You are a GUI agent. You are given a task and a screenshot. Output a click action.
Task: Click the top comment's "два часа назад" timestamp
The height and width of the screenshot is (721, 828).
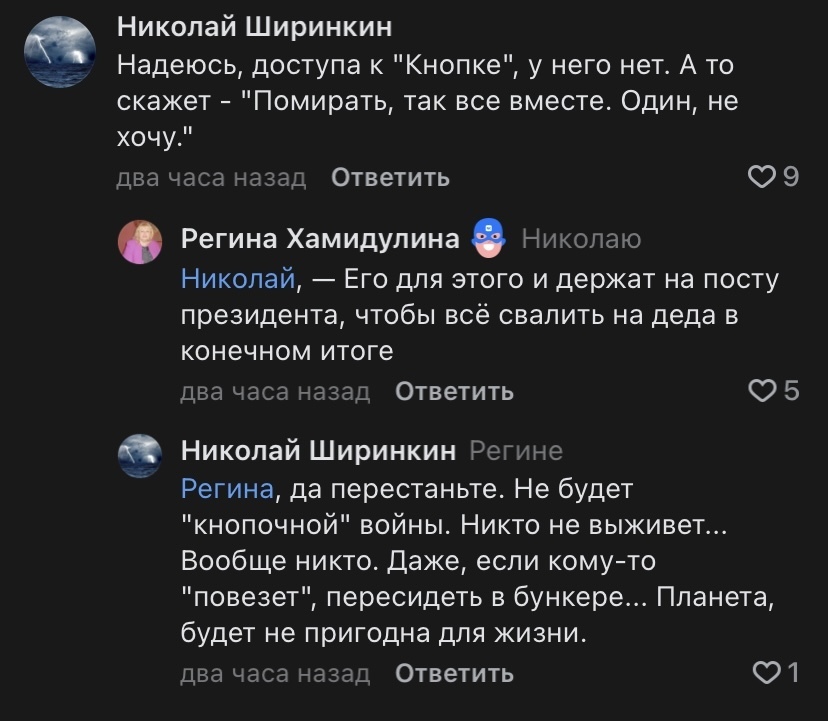pyautogui.click(x=211, y=178)
